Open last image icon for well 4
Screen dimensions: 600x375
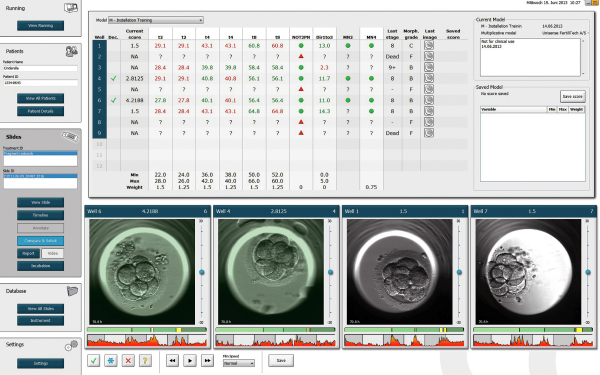tap(429, 78)
